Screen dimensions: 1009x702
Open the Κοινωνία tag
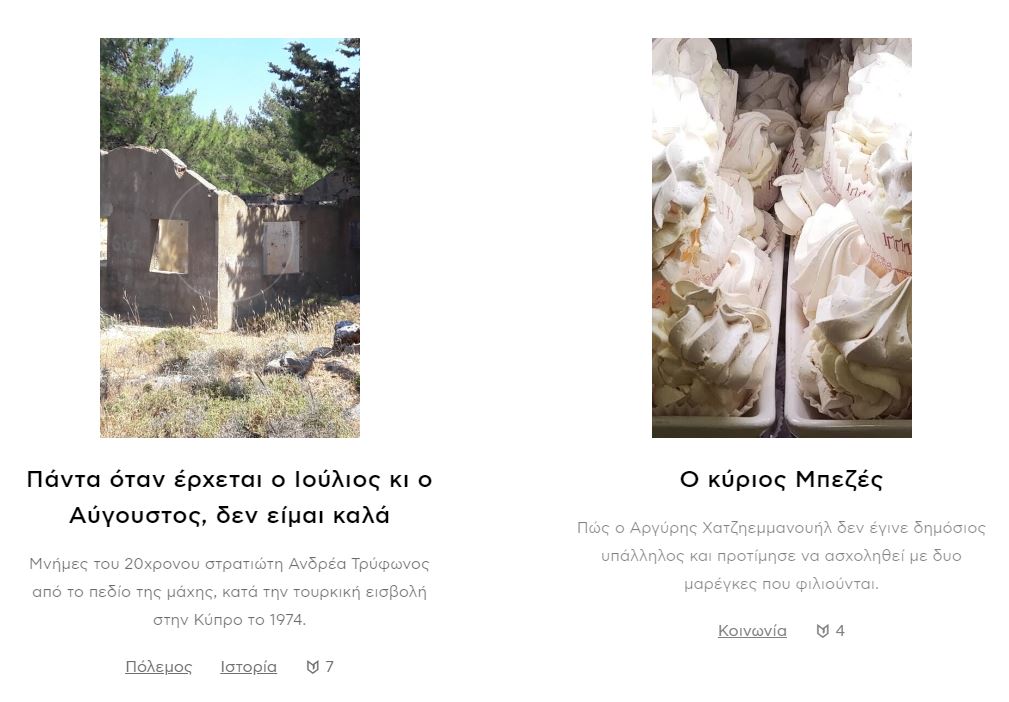(752, 631)
